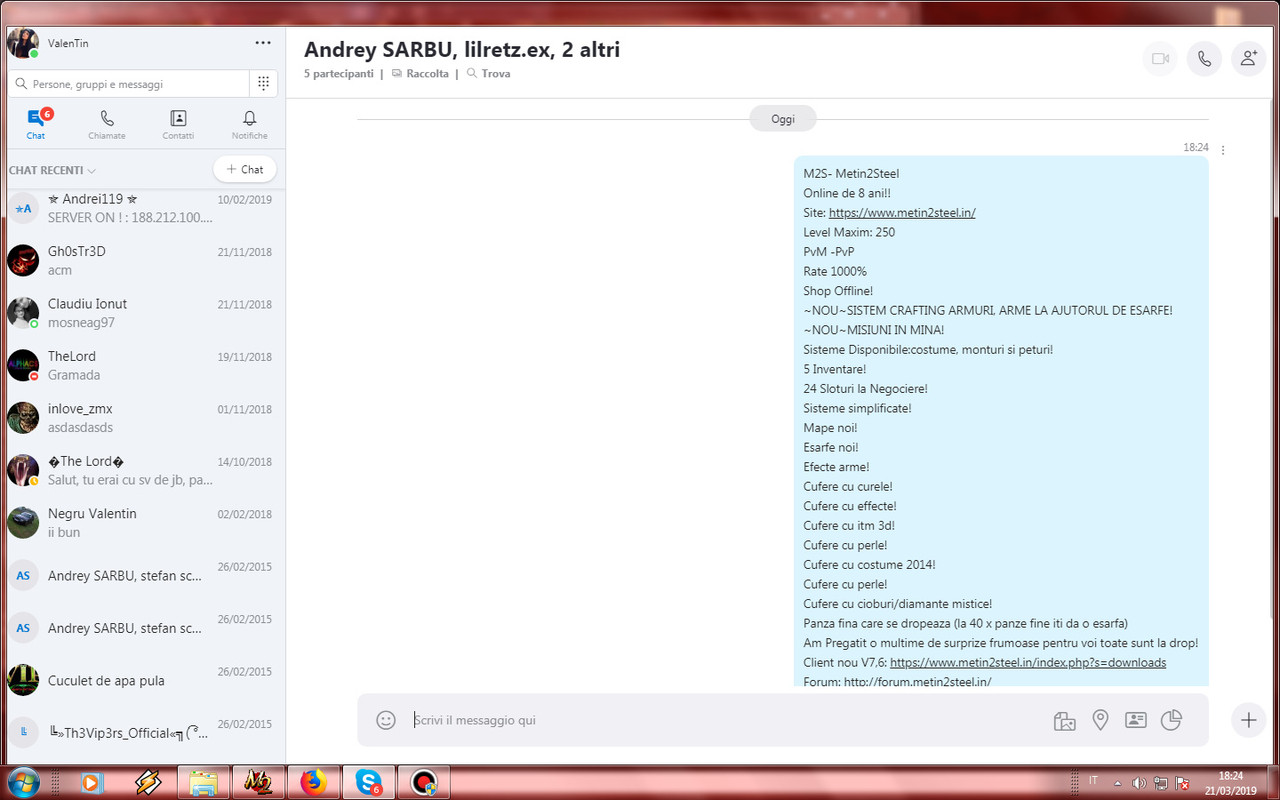Viewport: 1280px width, 800px height.
Task: Switch to the Contatti tab
Action: tap(178, 125)
